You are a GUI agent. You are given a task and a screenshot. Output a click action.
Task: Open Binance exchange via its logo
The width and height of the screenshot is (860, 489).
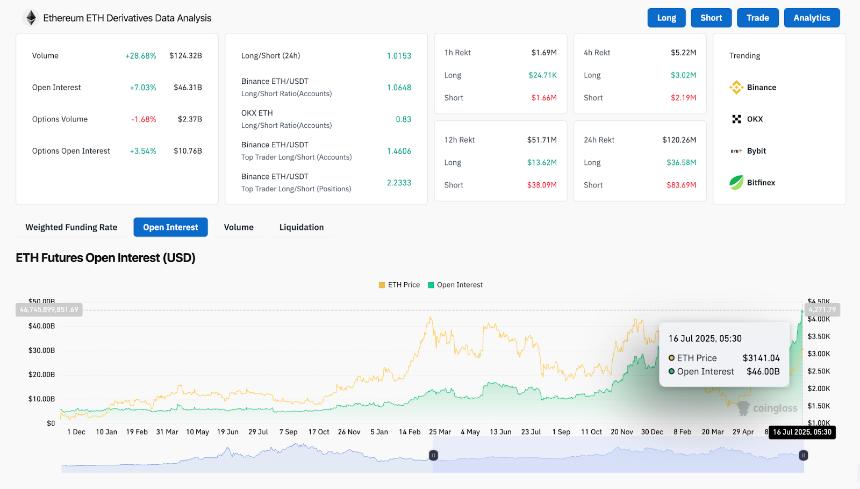click(x=736, y=88)
